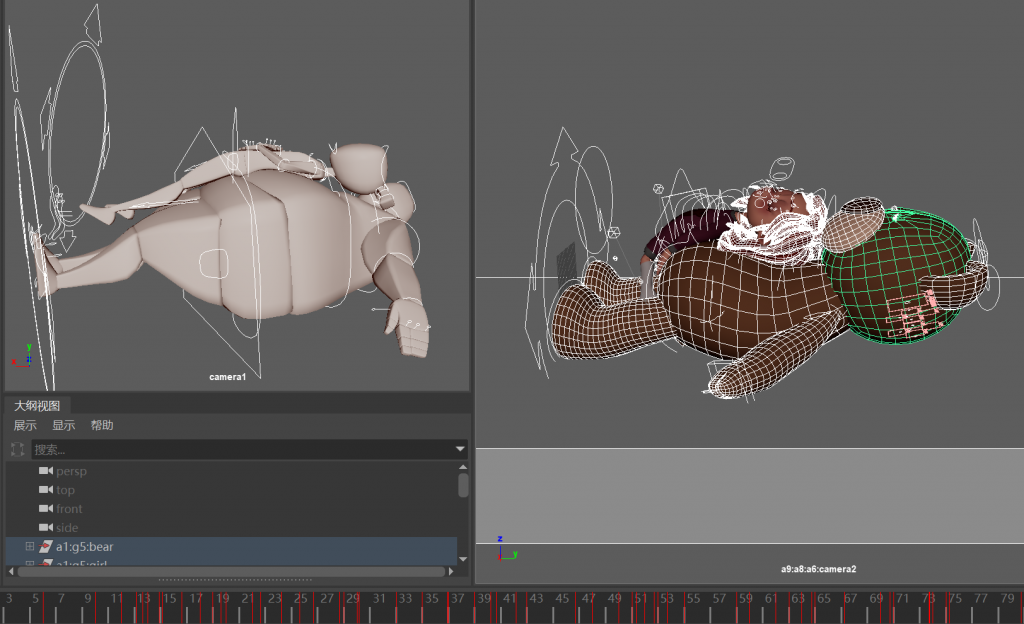The width and height of the screenshot is (1024, 624).
Task: Open the search field dropdown arrow
Action: [460, 450]
